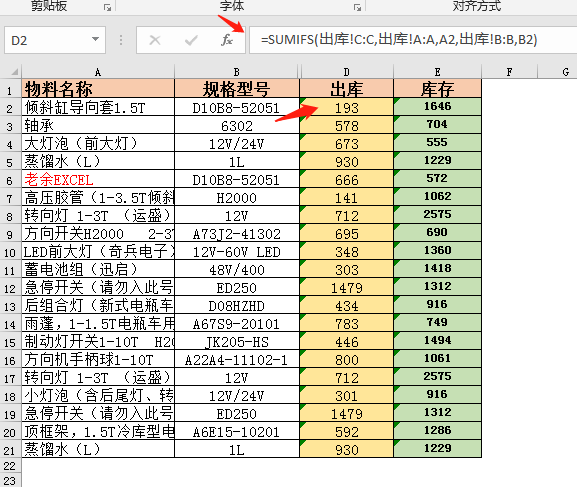Click stock cell with value 1062
Screen dimensions: 577x487
438,197
